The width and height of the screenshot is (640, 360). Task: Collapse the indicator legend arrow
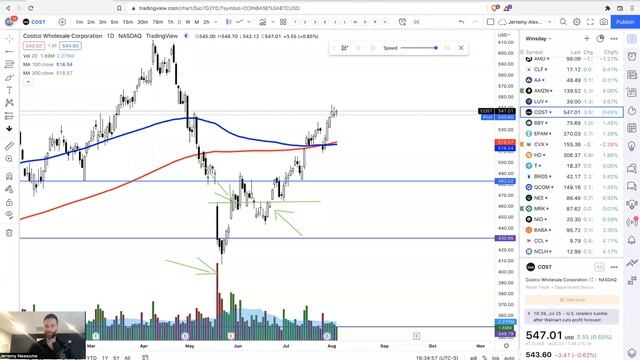[x=28, y=82]
